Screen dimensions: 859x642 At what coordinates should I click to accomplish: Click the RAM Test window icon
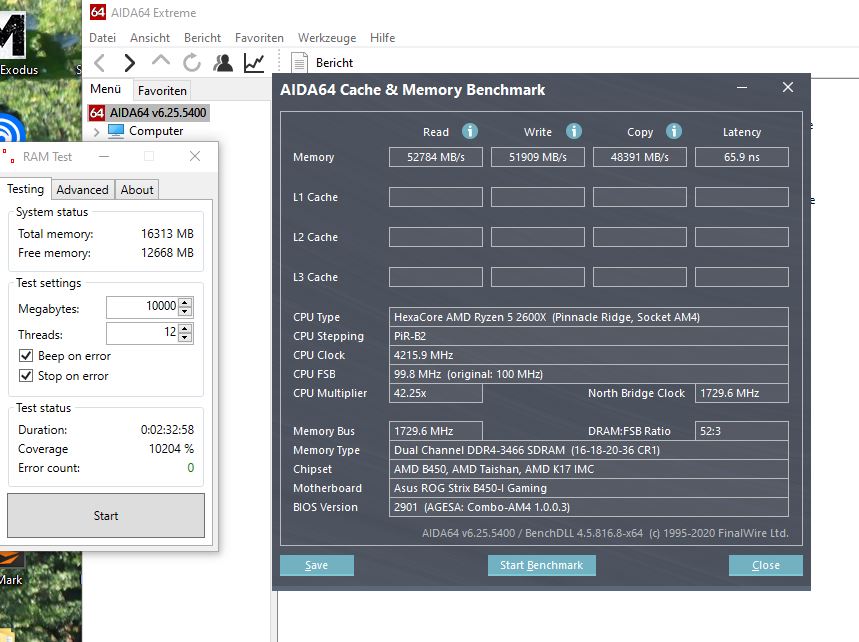[8, 156]
